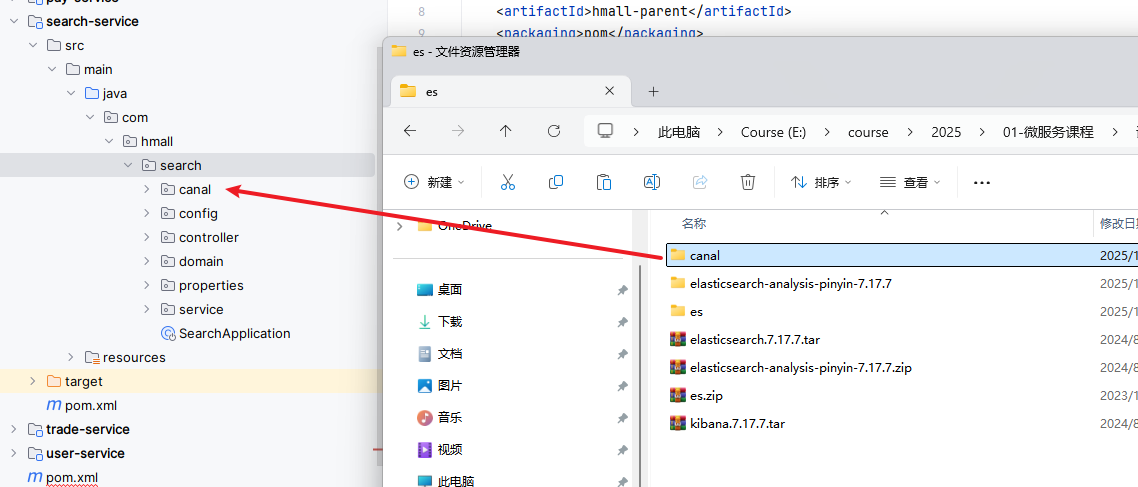The height and width of the screenshot is (487, 1138).
Task: Open the 查看 view dropdown
Action: click(x=910, y=182)
